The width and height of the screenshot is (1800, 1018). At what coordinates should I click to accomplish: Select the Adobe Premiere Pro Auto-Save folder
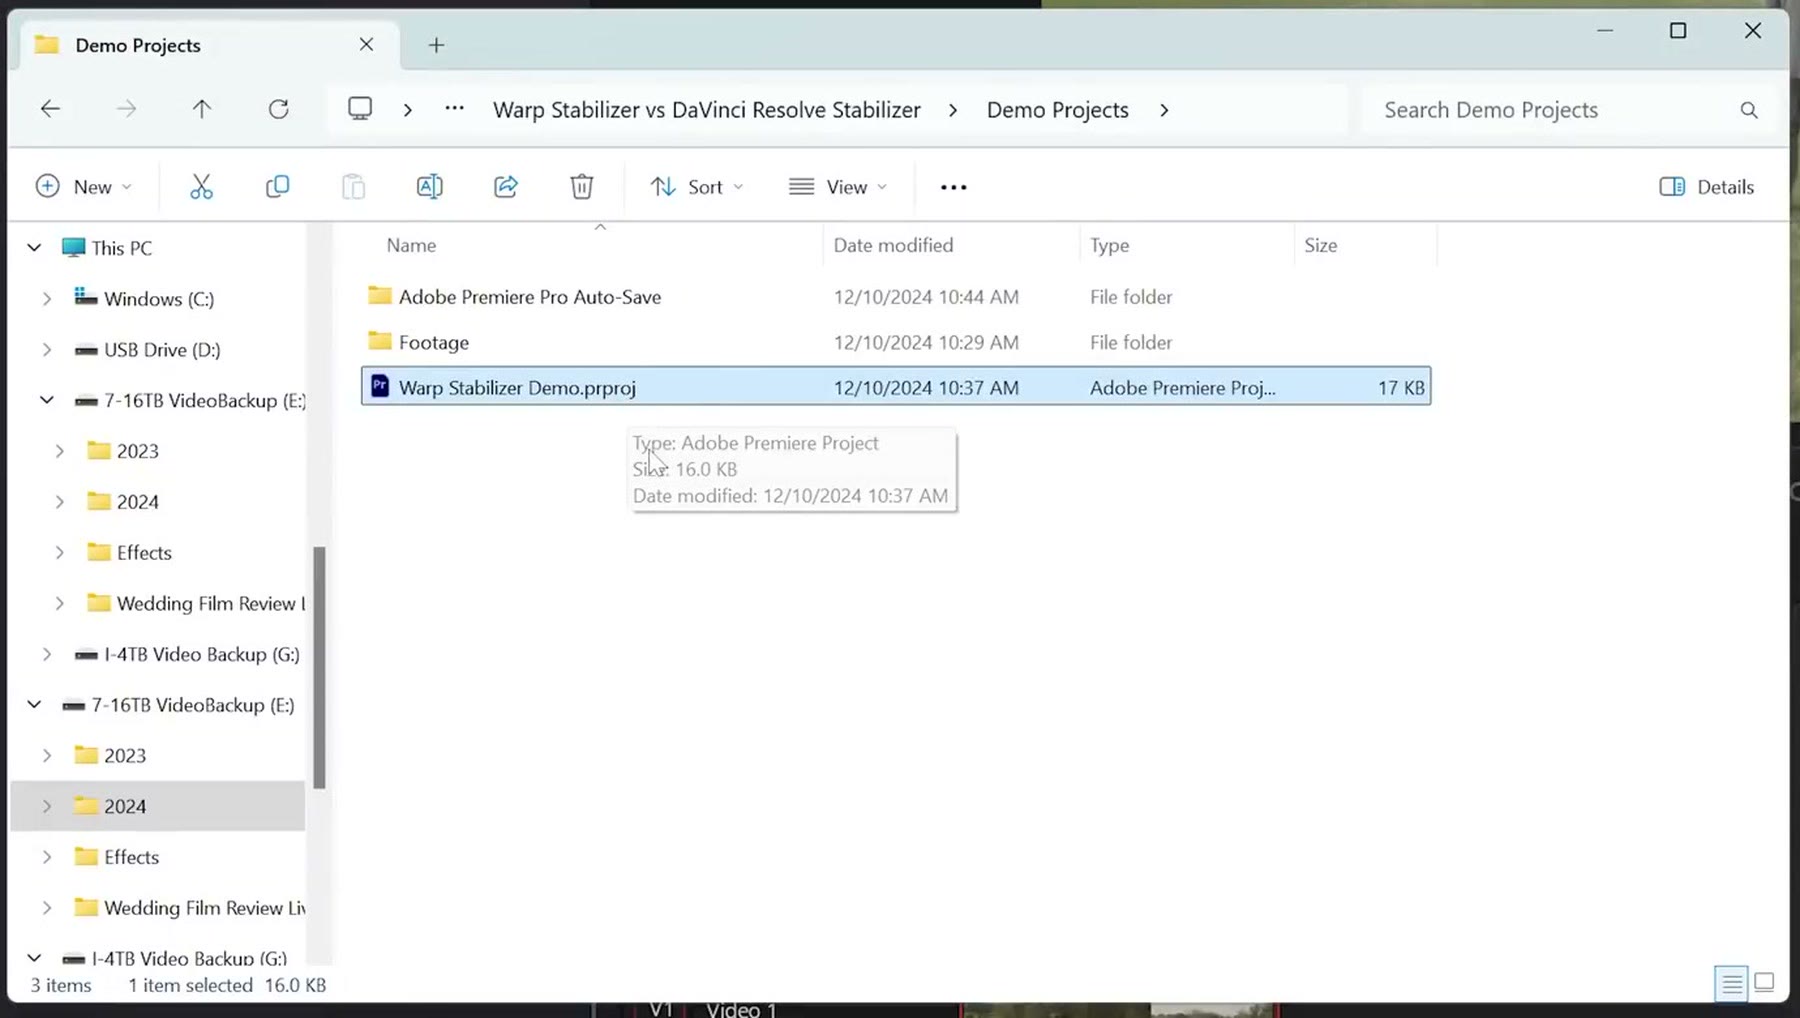pos(896,297)
